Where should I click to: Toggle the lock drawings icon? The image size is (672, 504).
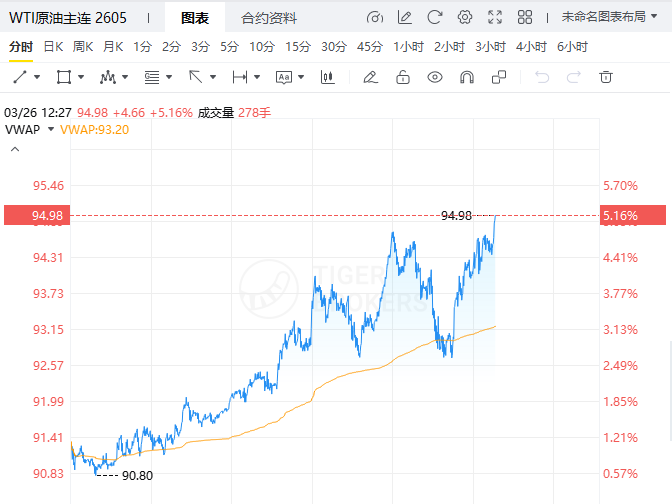[x=402, y=77]
